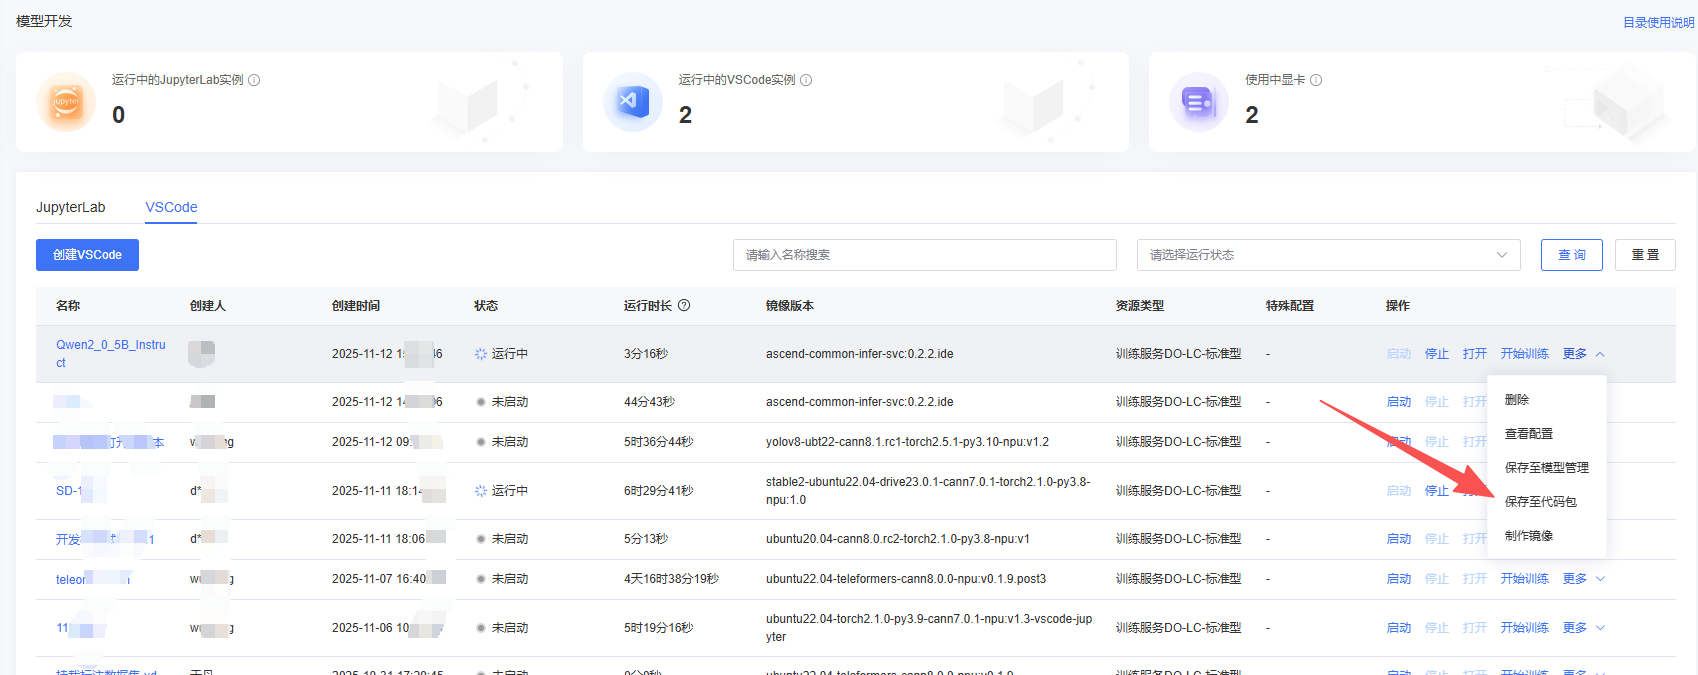Click 停止 for the Qwen2_0_5B_Instruct instance
1698x675 pixels.
coord(1436,354)
